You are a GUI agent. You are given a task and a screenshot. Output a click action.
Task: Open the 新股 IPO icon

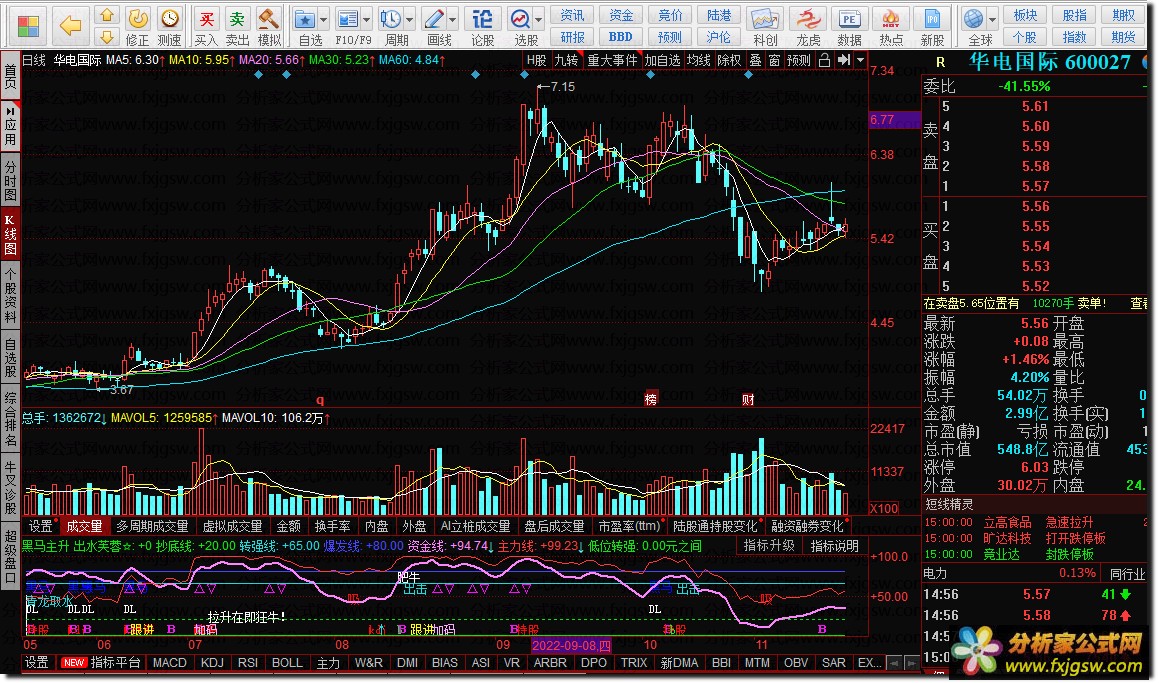click(x=932, y=18)
